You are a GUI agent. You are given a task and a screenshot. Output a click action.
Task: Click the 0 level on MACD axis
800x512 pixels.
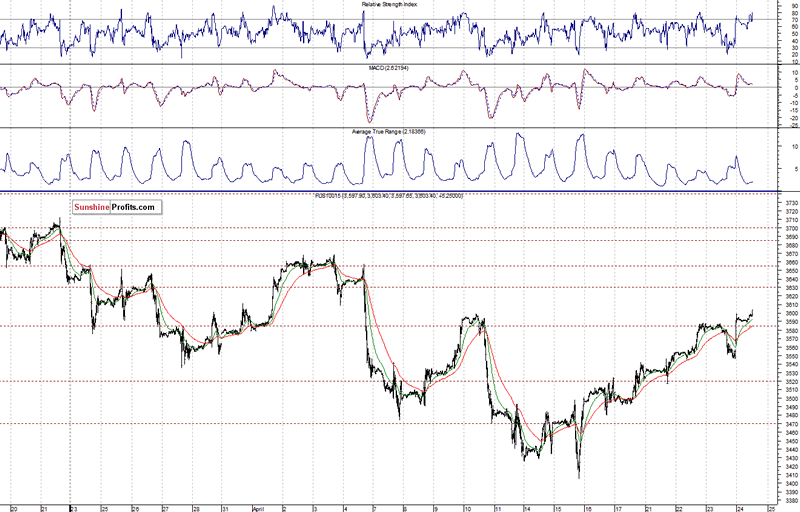coord(796,88)
